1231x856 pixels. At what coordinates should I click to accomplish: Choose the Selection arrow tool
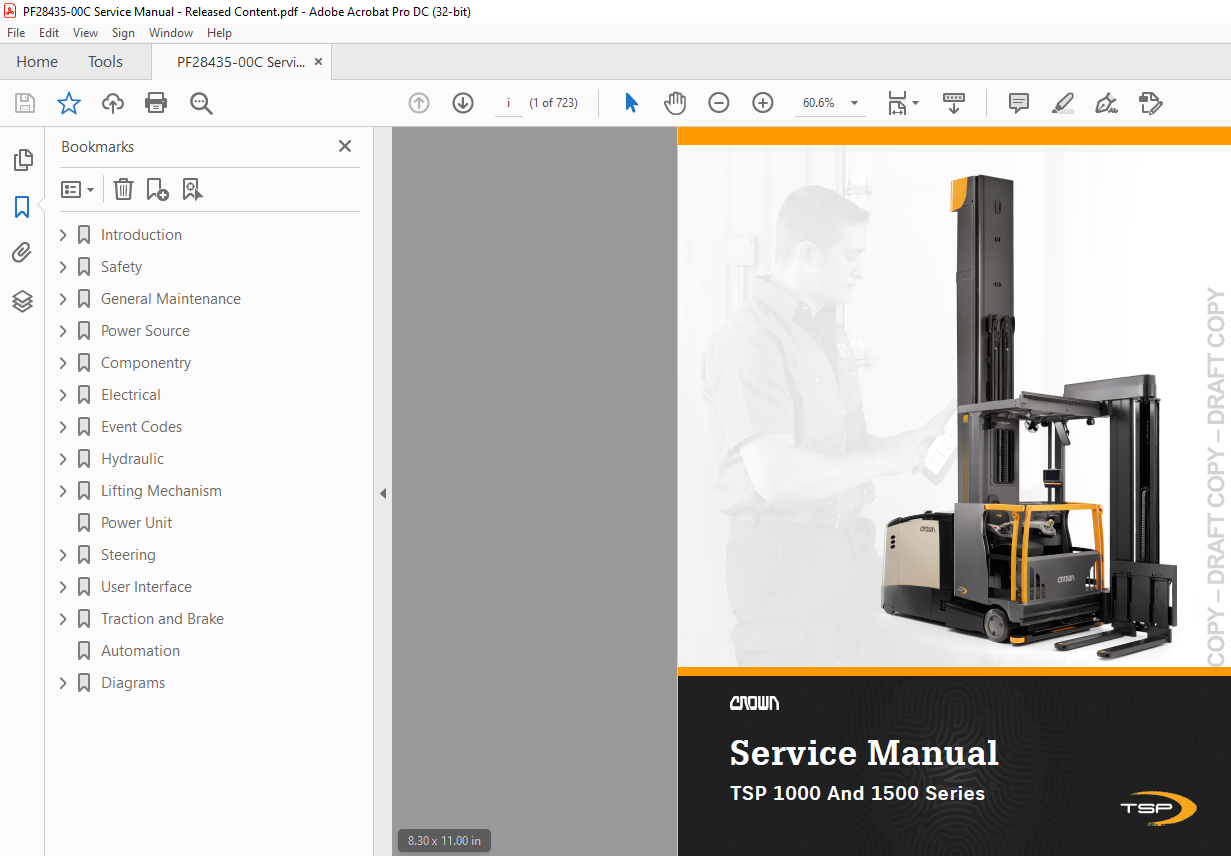pyautogui.click(x=631, y=103)
